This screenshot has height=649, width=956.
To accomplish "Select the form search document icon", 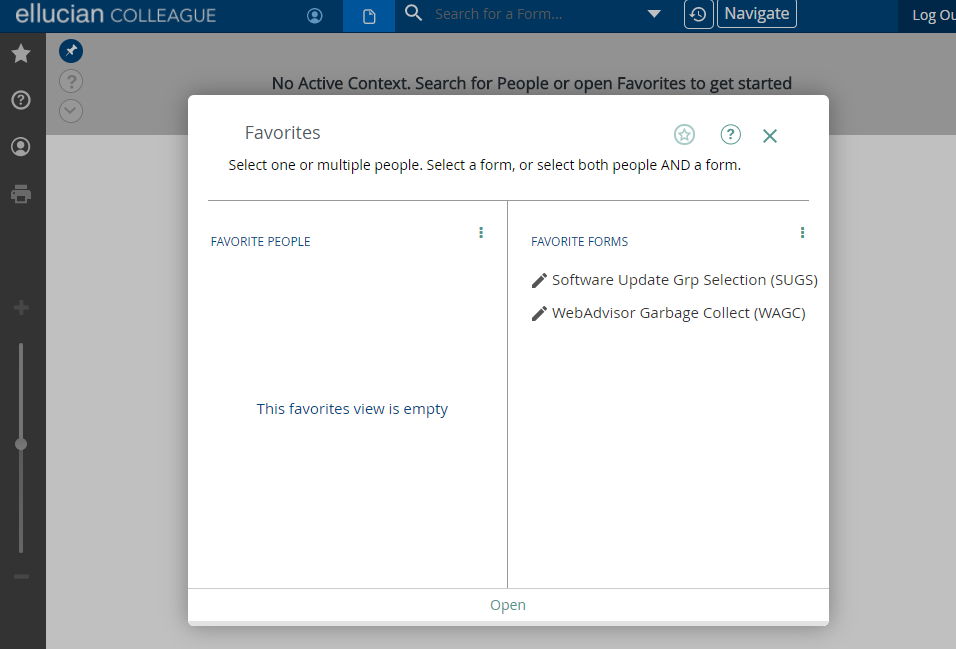I will point(369,16).
